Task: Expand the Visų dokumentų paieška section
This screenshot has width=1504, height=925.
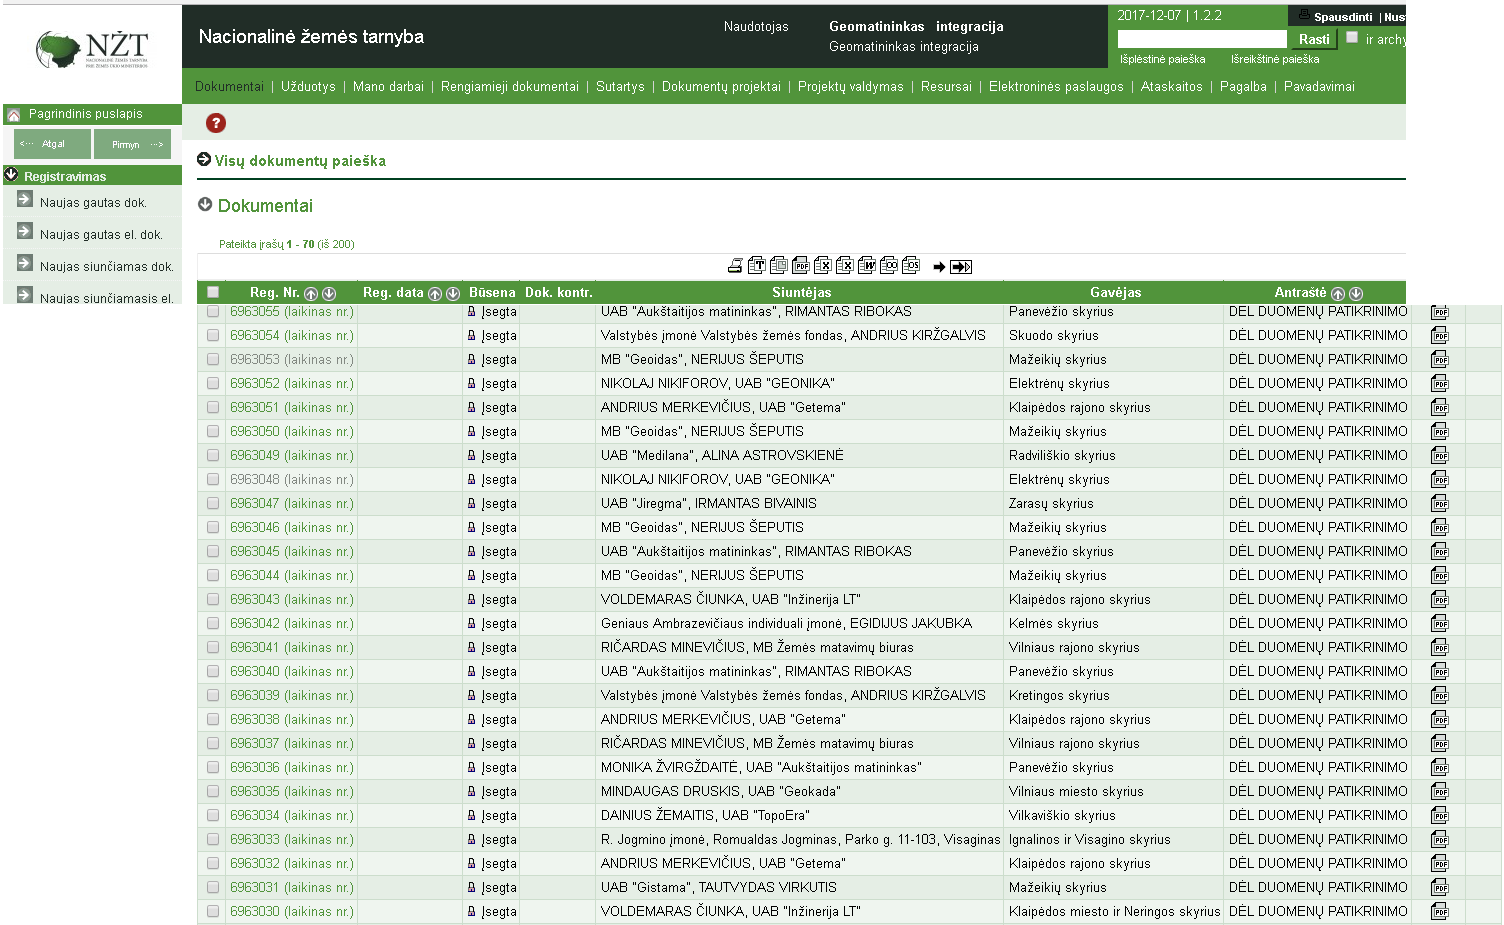Action: pyautogui.click(x=204, y=160)
